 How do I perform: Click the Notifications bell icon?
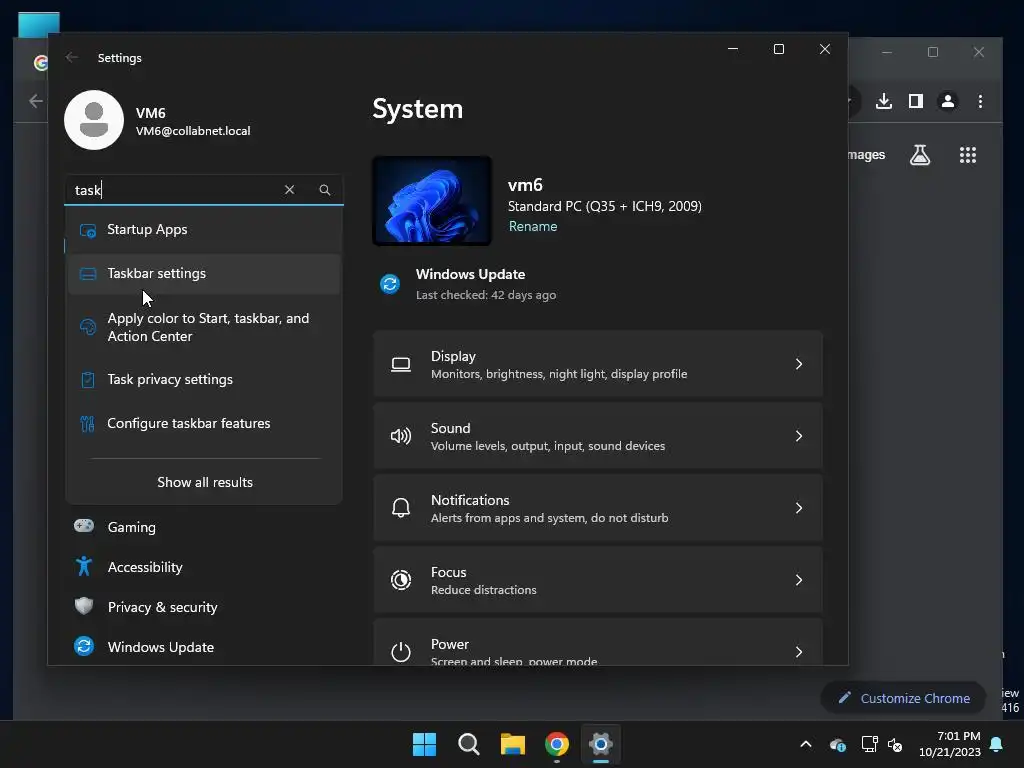[401, 508]
